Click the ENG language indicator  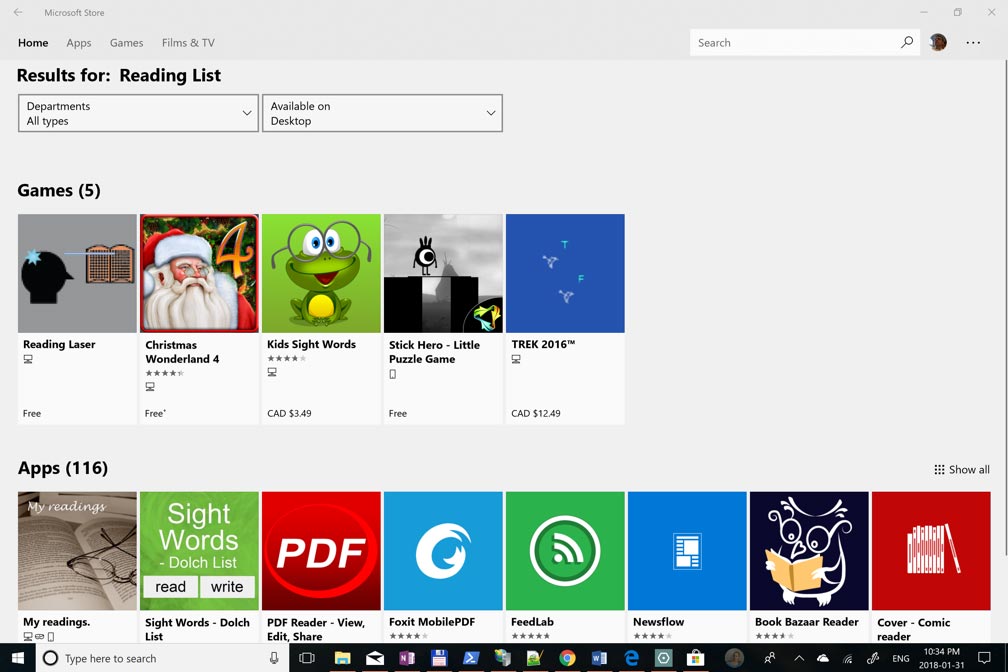click(x=901, y=658)
